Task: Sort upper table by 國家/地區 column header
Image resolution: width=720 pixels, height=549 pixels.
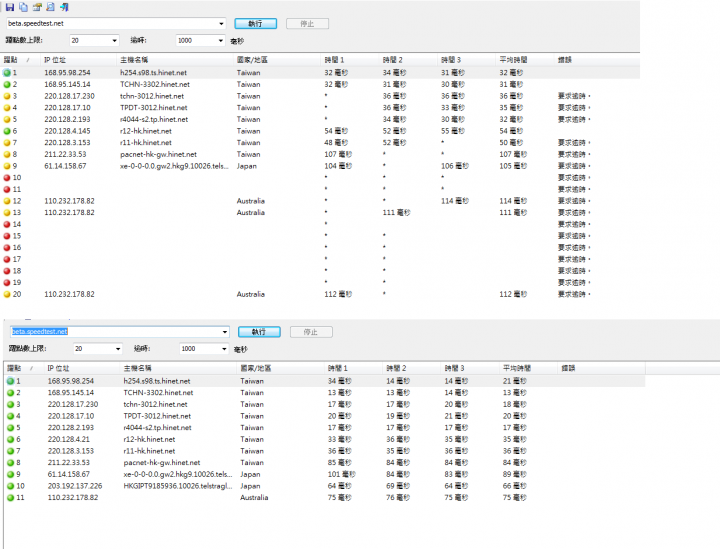Action: [x=277, y=60]
